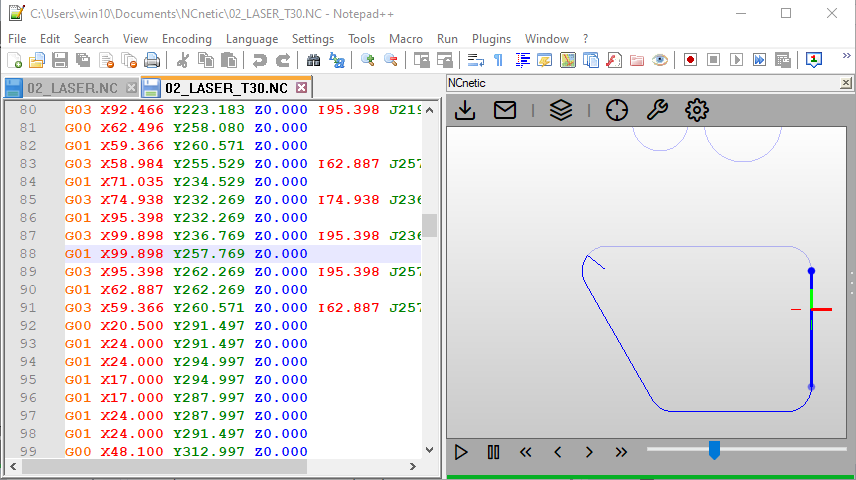This screenshot has width=856, height=480.
Task: Toggle word wrap in editor
Action: point(475,60)
